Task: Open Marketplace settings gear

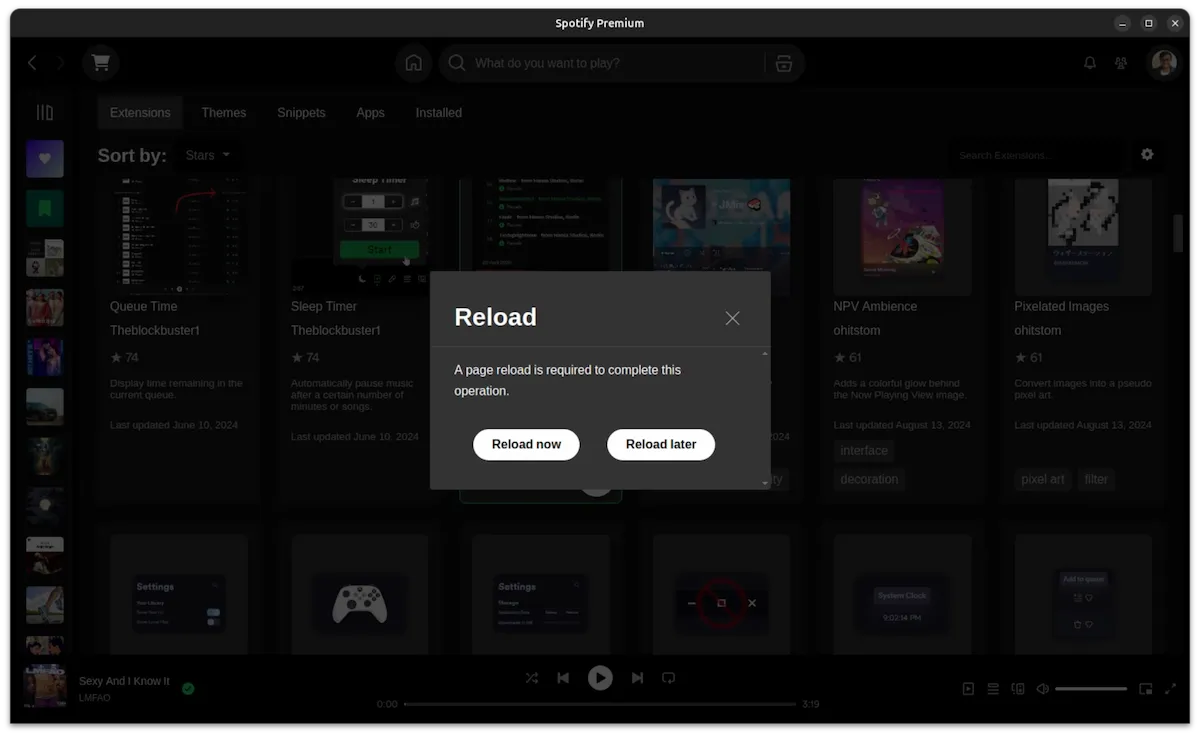Action: click(1147, 154)
